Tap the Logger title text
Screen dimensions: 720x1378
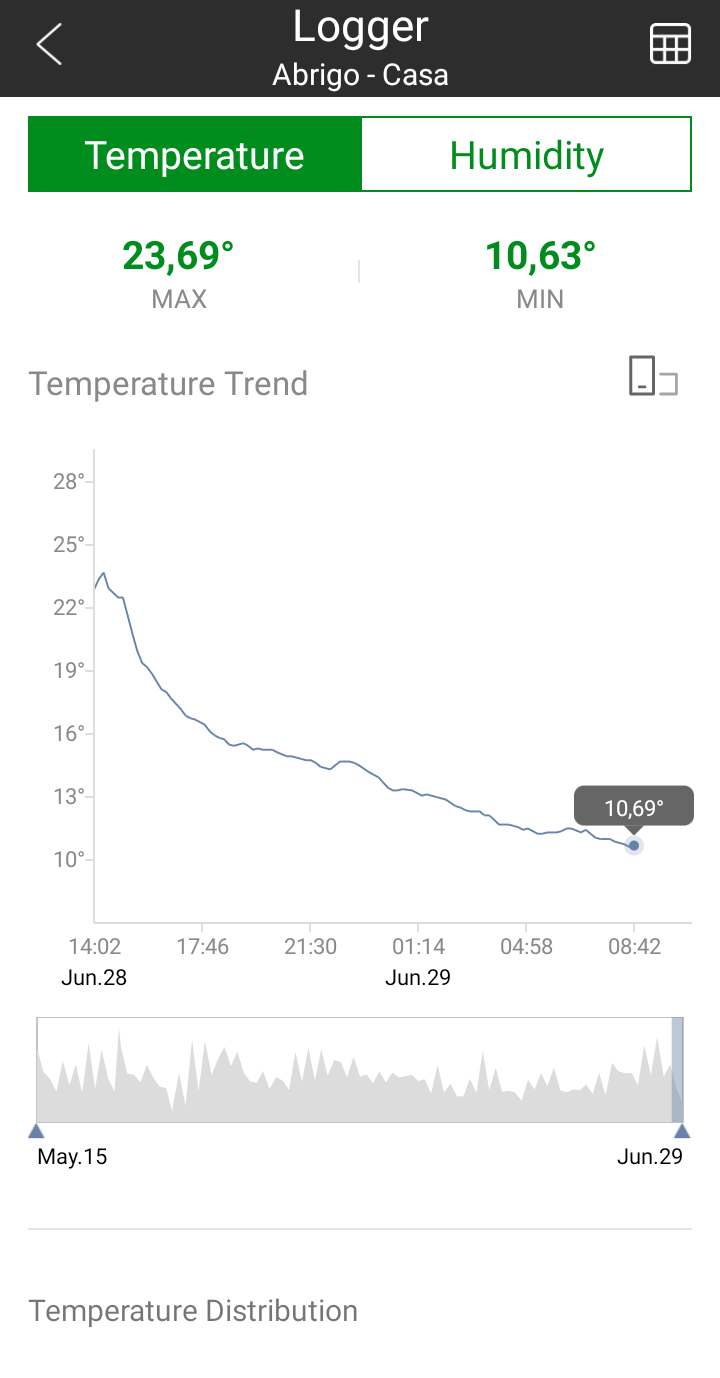point(360,27)
